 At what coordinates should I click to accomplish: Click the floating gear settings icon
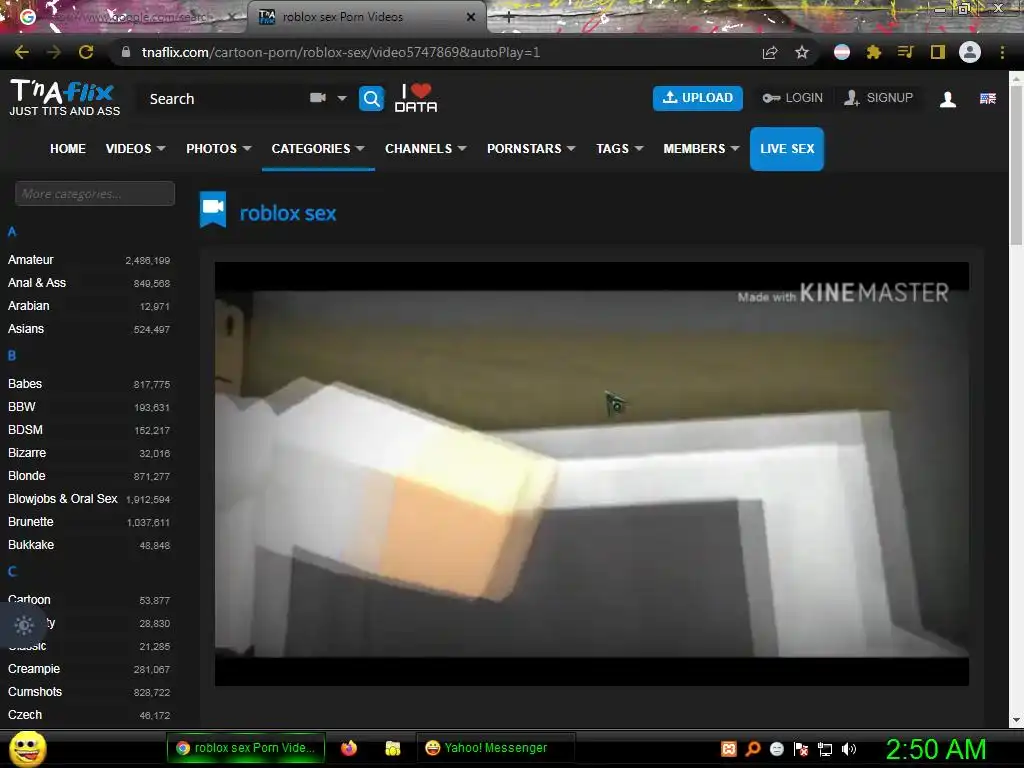24,625
